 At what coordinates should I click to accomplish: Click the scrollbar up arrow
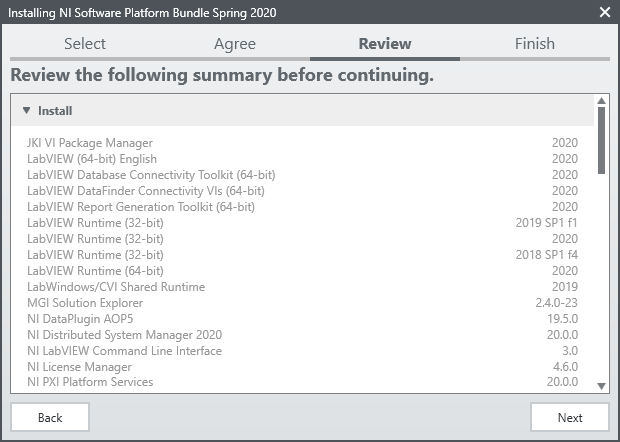601,101
